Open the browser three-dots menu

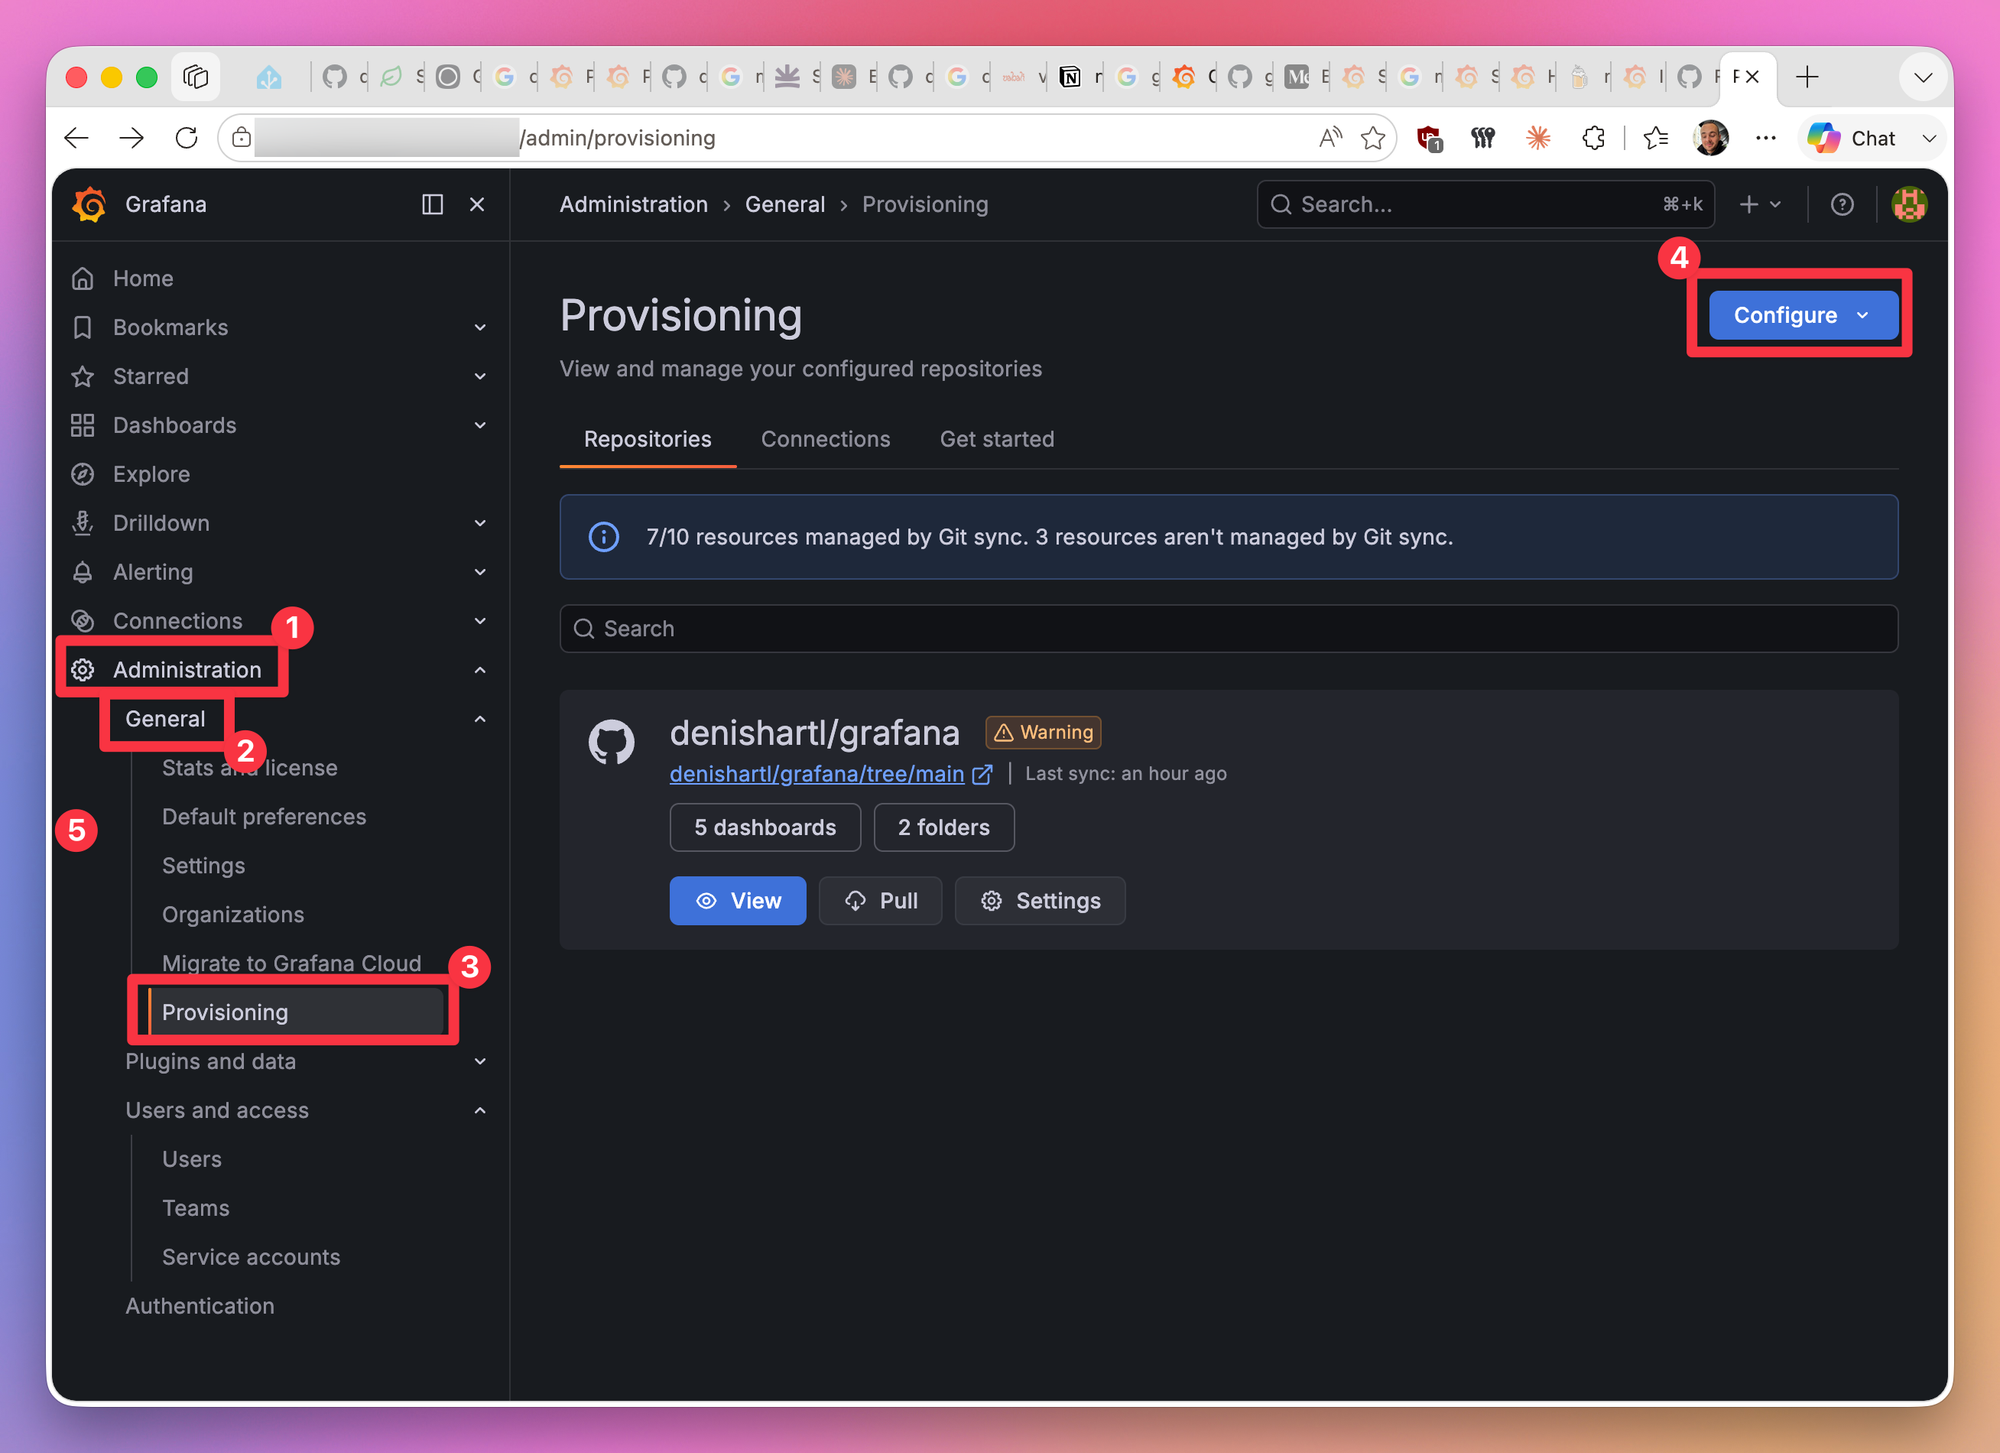(1766, 138)
